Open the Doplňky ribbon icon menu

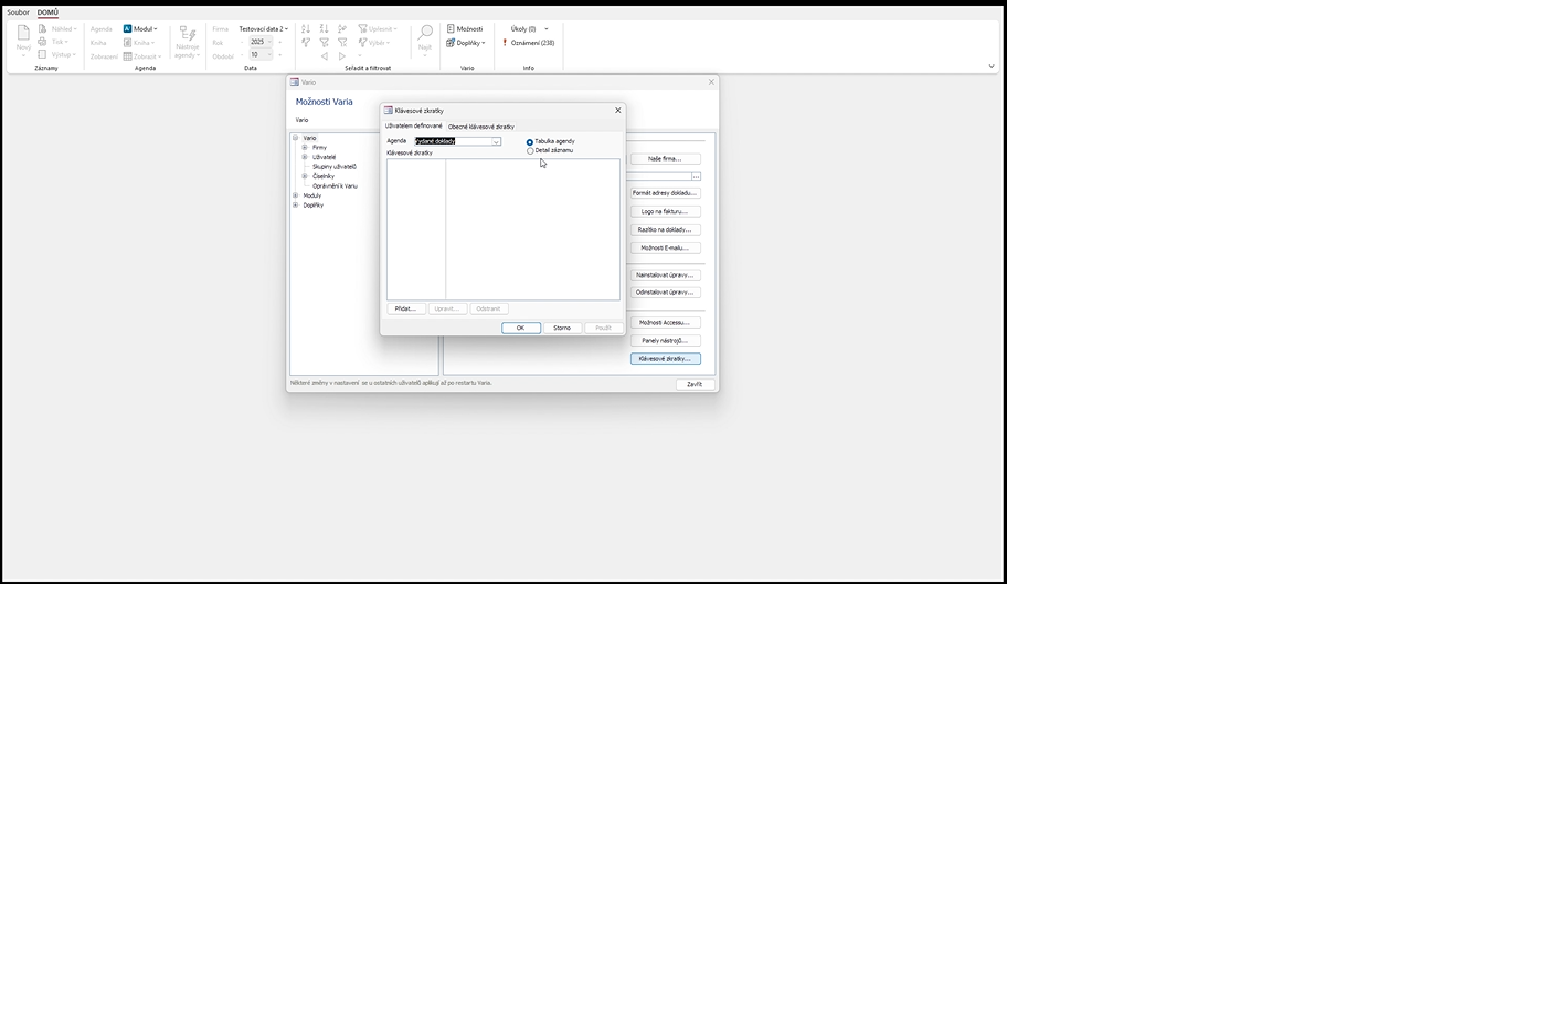click(451, 43)
